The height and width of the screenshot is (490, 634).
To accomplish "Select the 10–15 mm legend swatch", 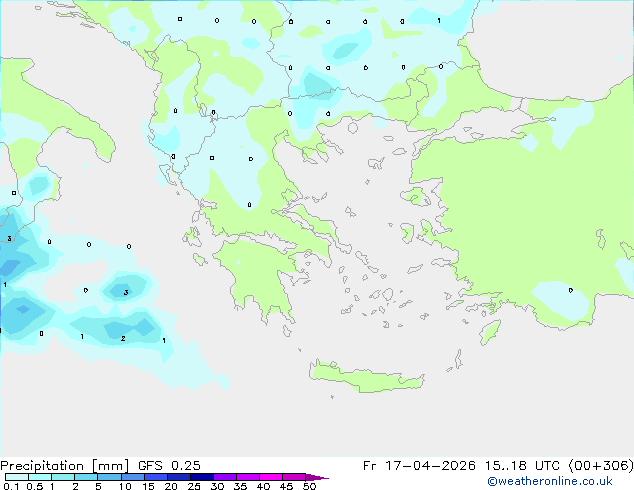I will tap(132, 477).
